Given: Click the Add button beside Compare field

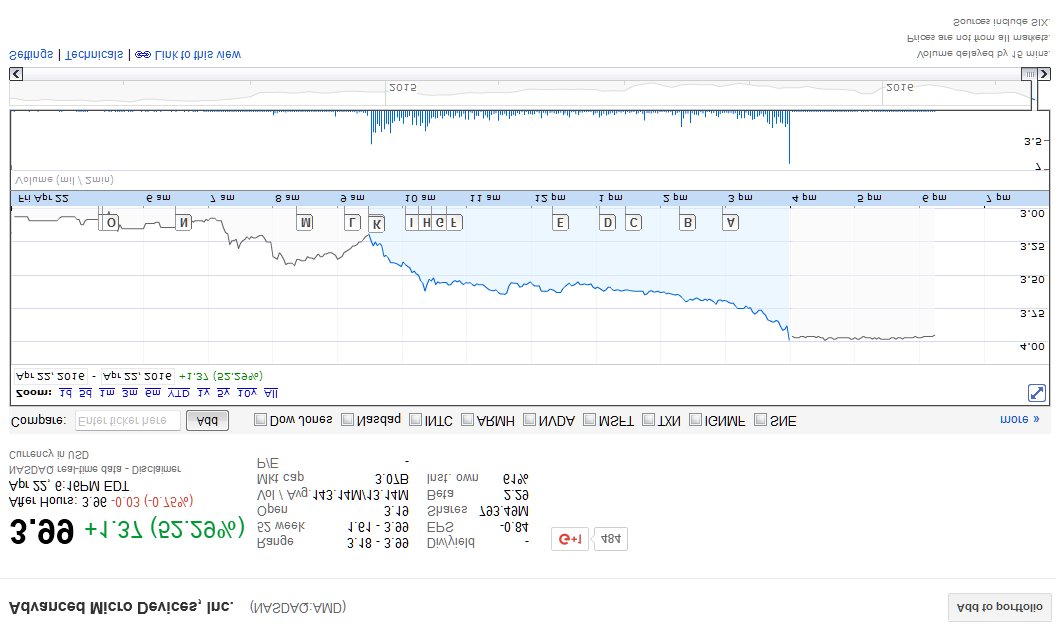Looking at the screenshot, I should click(x=207, y=420).
